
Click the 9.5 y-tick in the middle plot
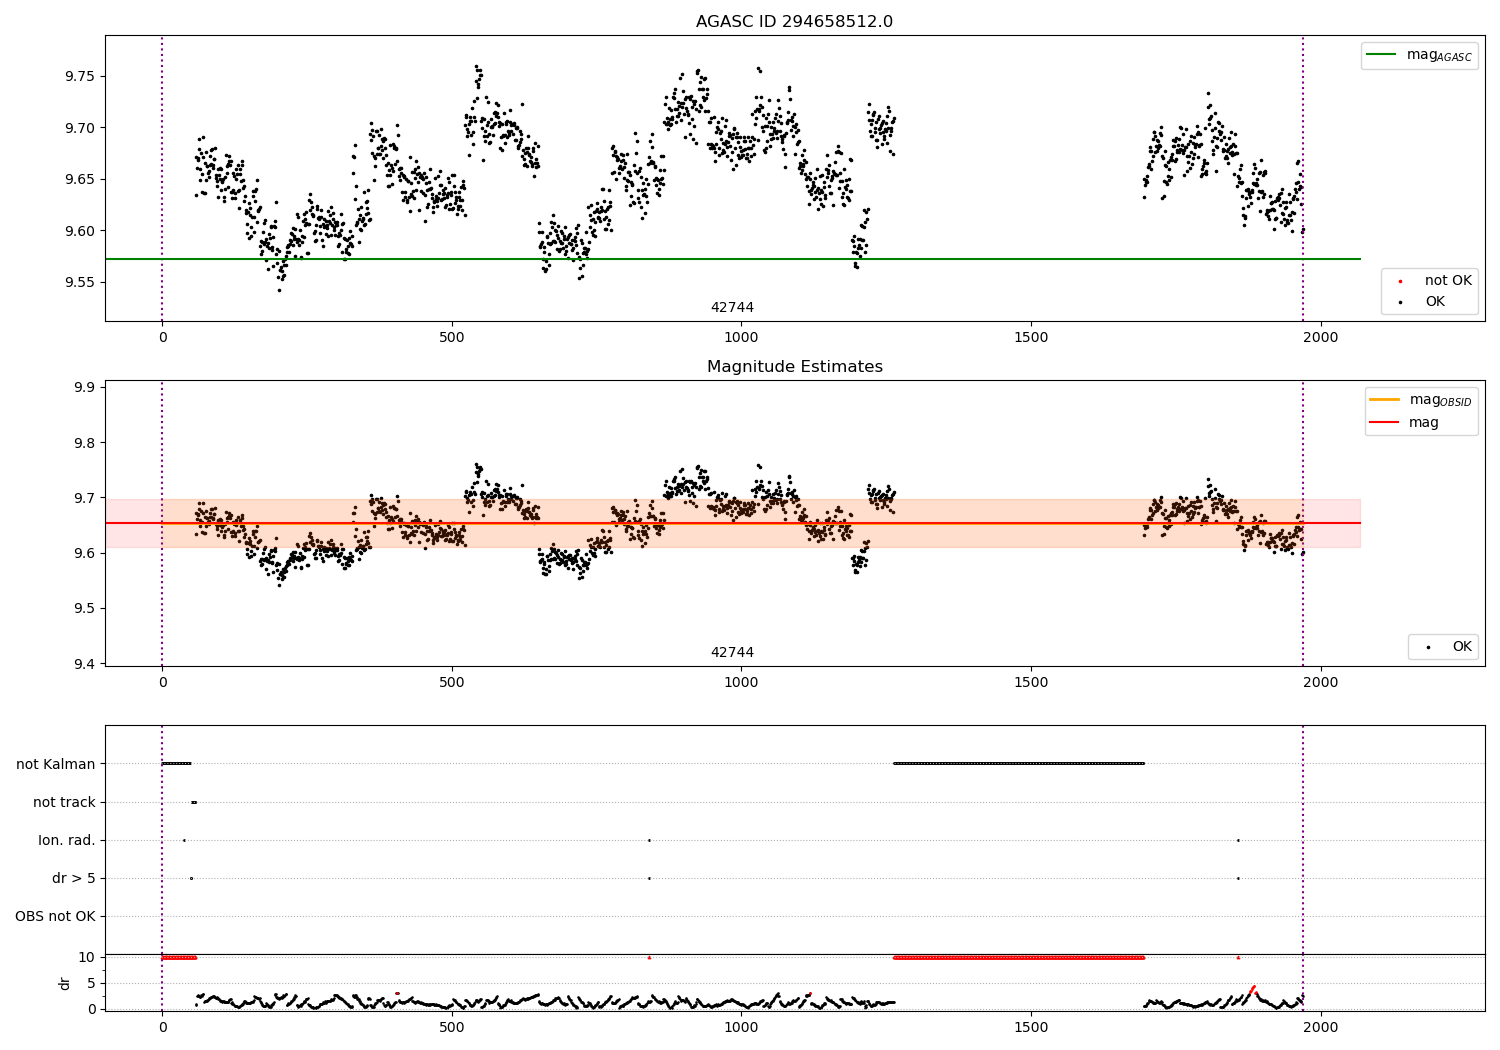[84, 609]
